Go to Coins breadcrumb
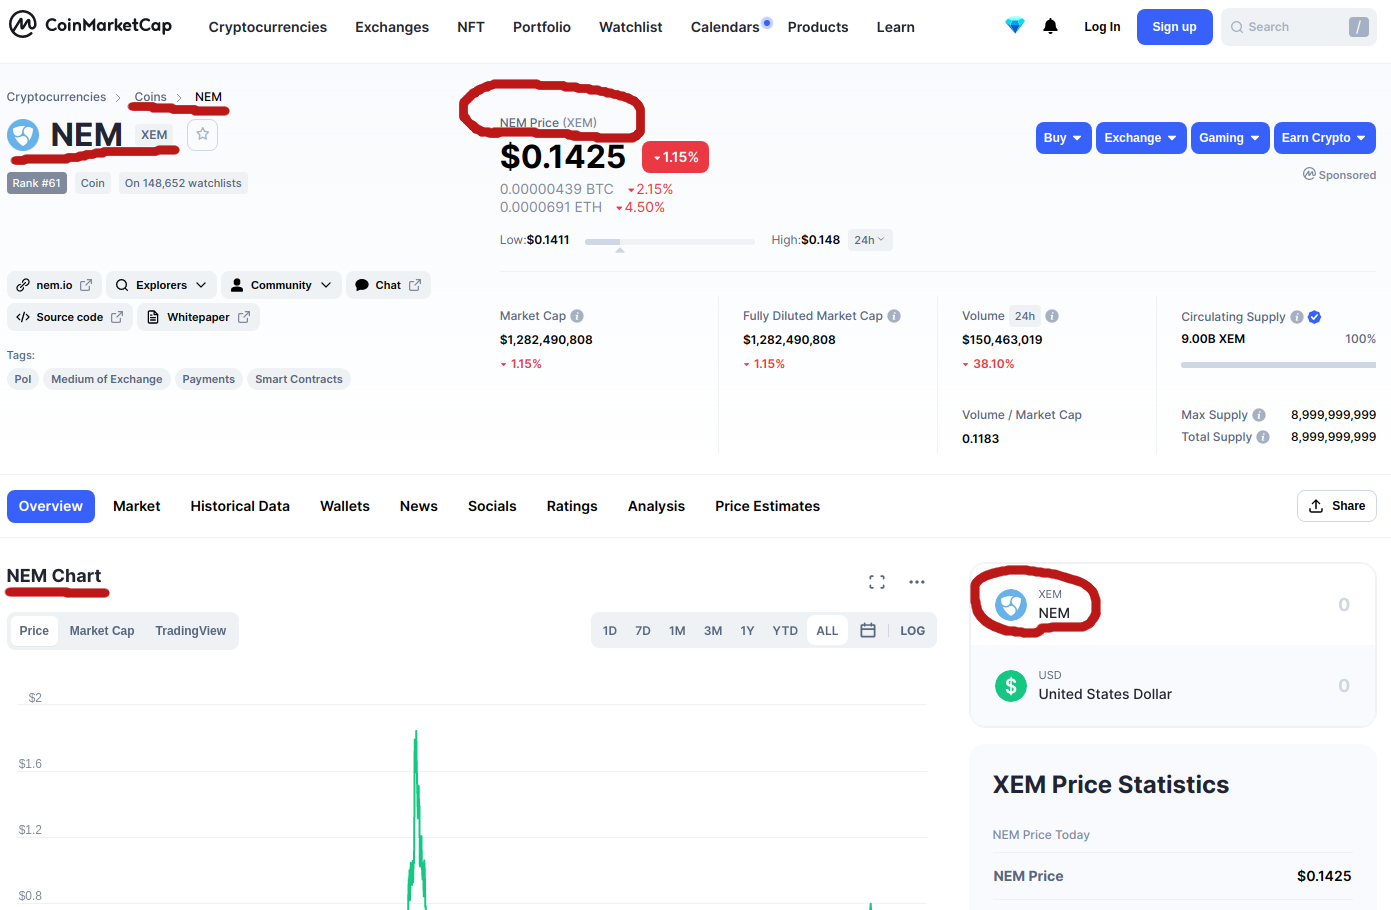The height and width of the screenshot is (910, 1391). coord(151,97)
